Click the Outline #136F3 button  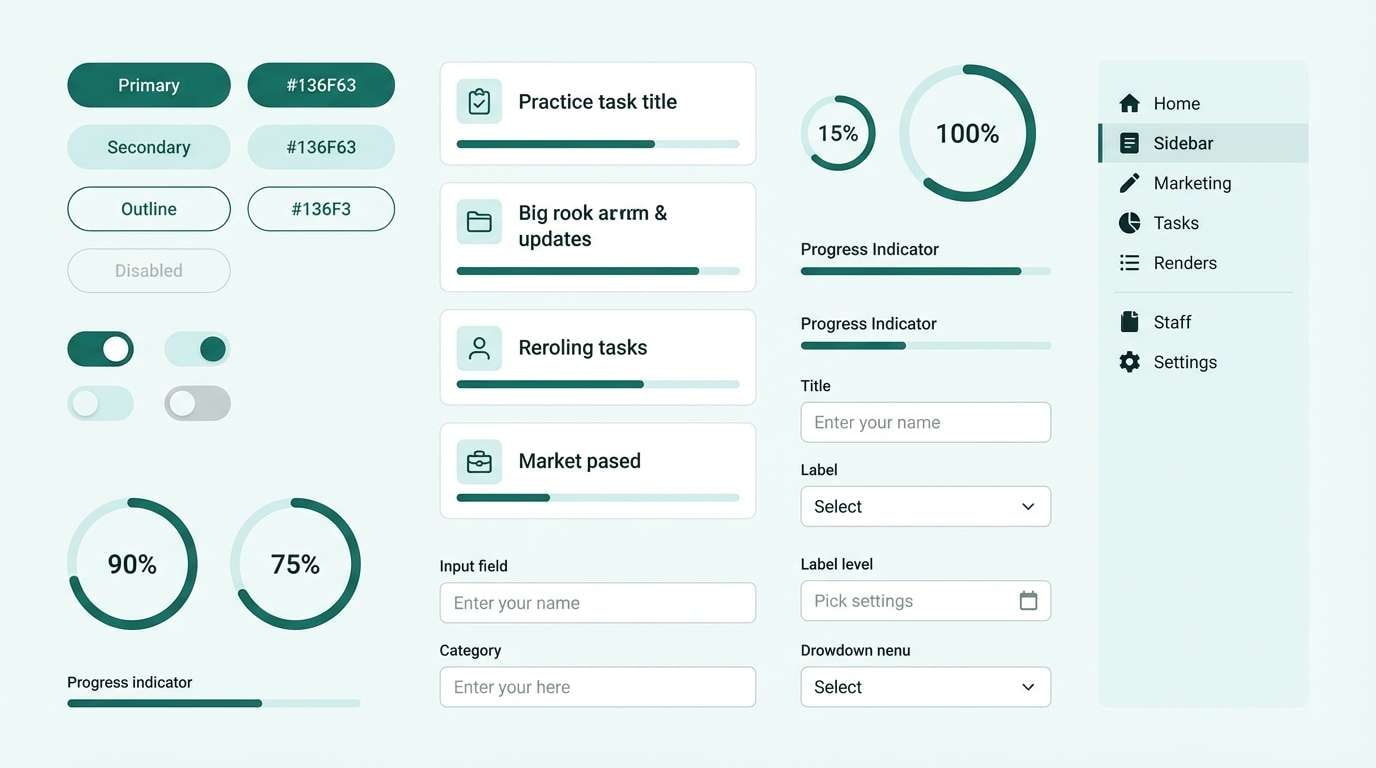tap(321, 208)
